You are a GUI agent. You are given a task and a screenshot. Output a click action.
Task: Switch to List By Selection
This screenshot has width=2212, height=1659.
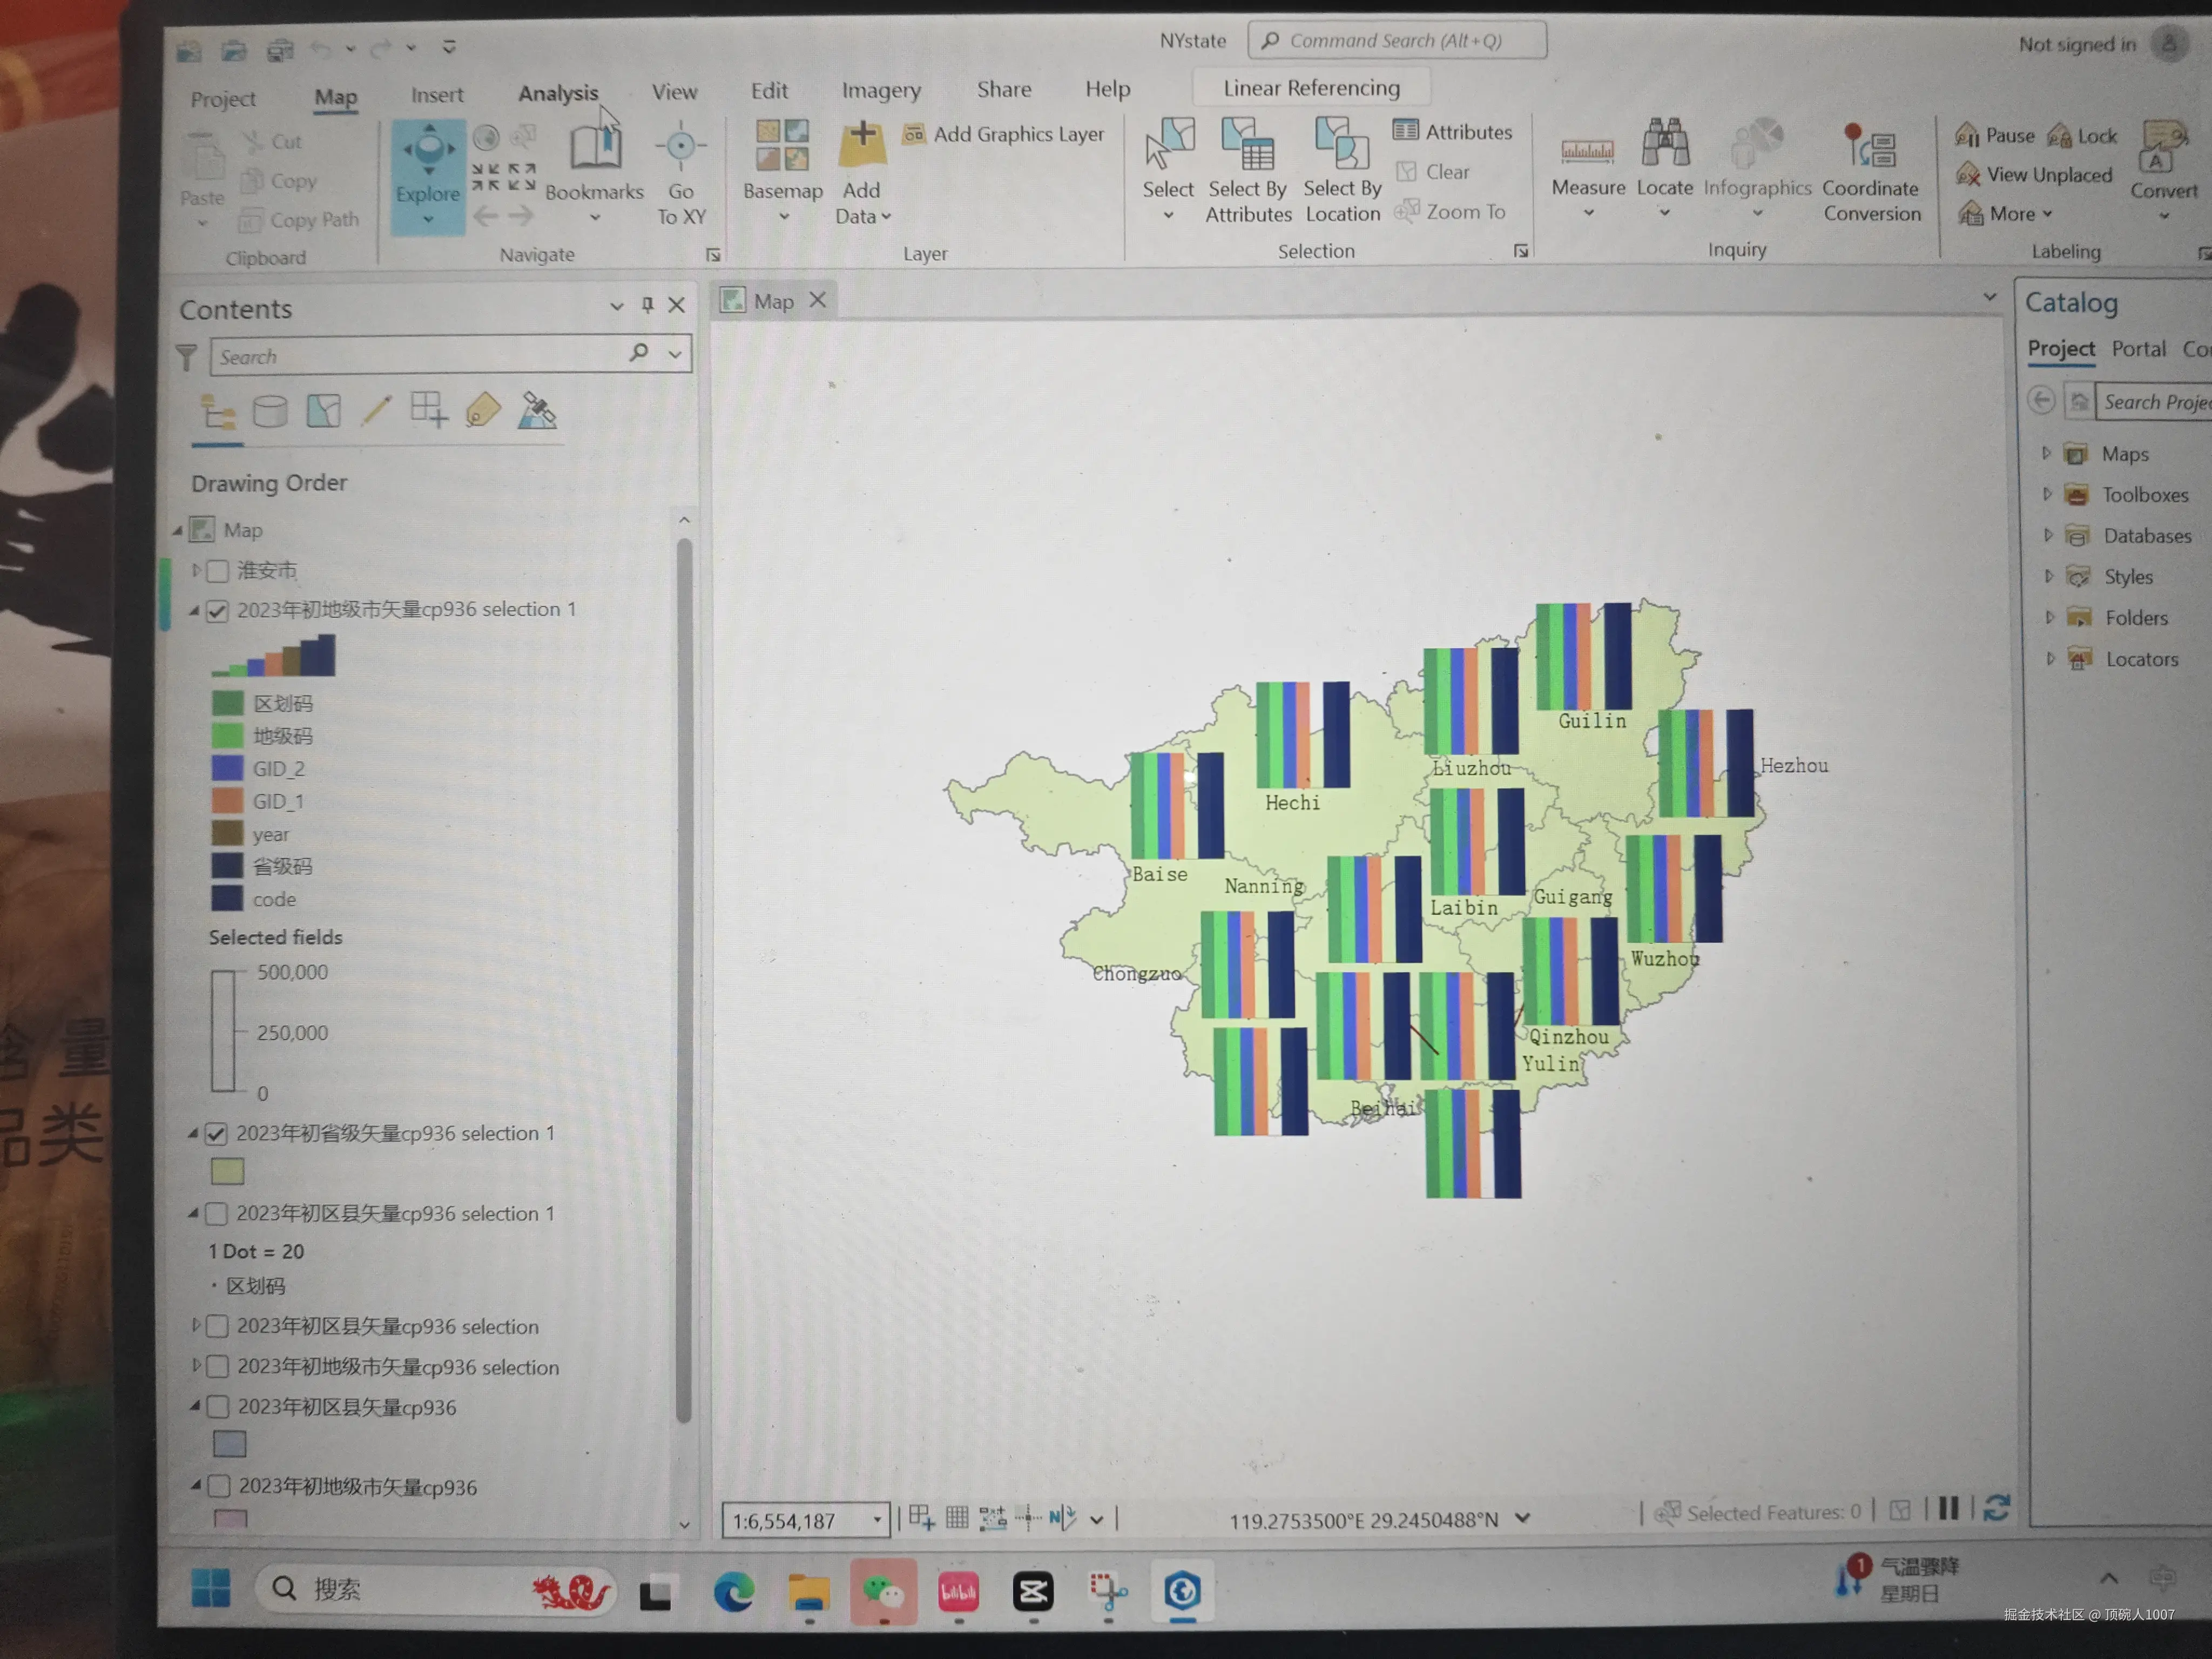tap(323, 411)
